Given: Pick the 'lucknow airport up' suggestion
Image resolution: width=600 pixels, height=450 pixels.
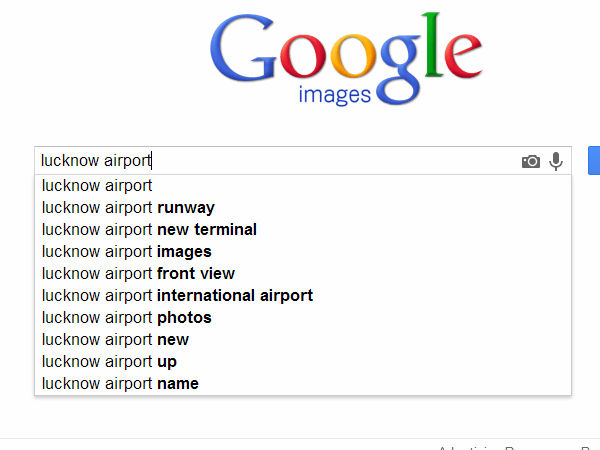Looking at the screenshot, I should tap(109, 362).
